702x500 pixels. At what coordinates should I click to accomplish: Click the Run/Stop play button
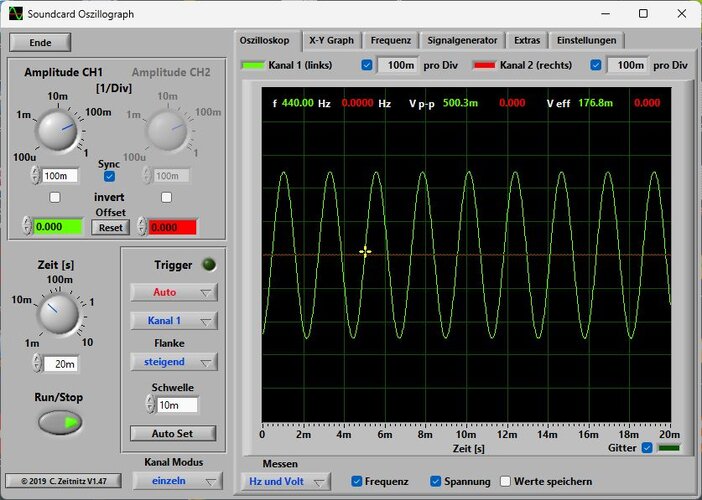60,423
